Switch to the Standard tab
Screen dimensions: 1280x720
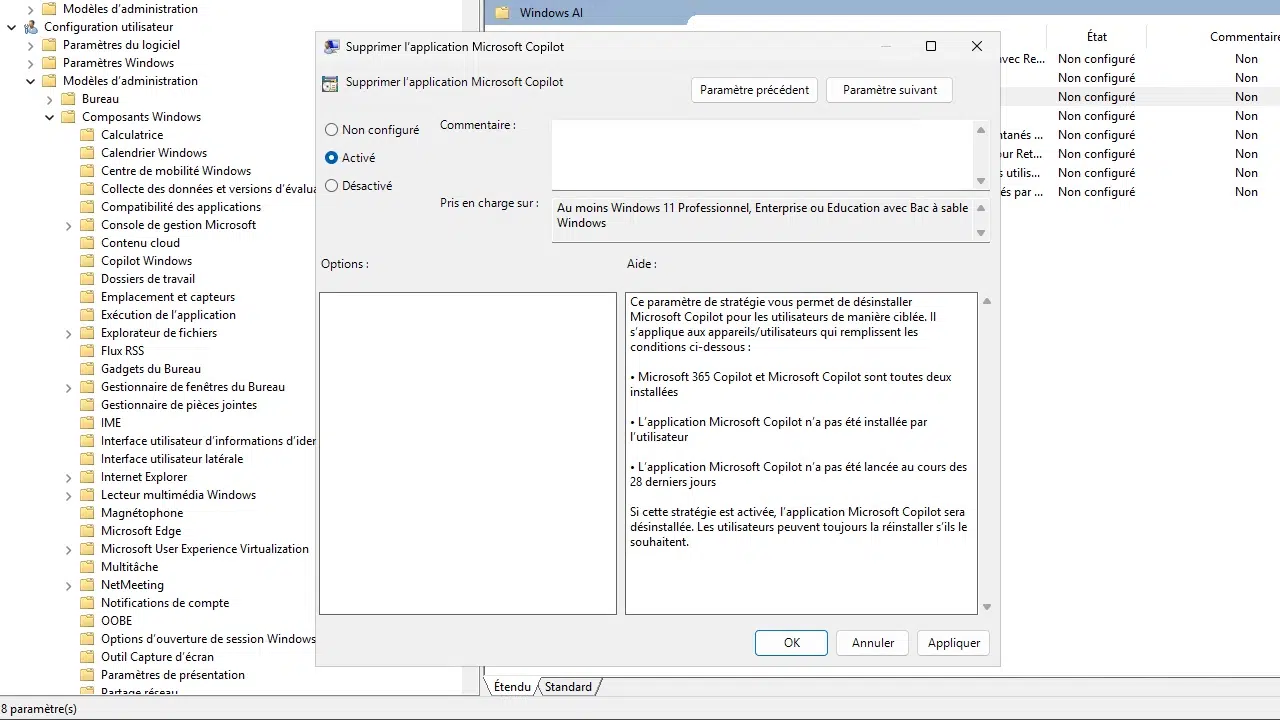pos(567,687)
